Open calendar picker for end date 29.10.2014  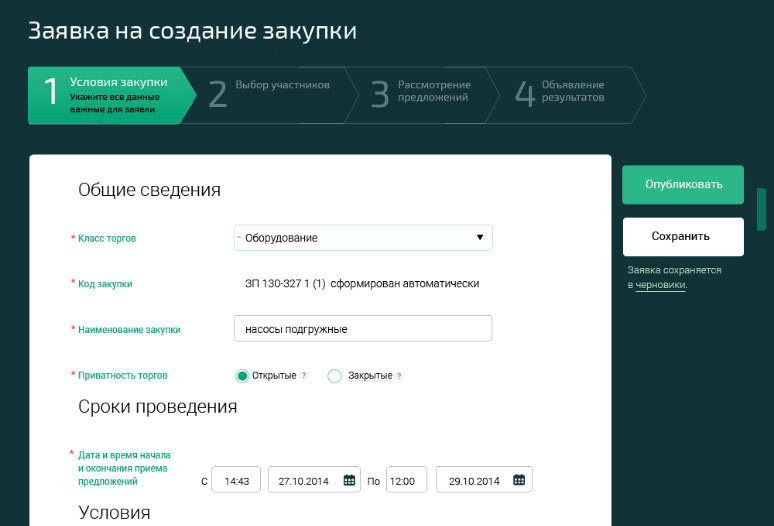point(518,480)
